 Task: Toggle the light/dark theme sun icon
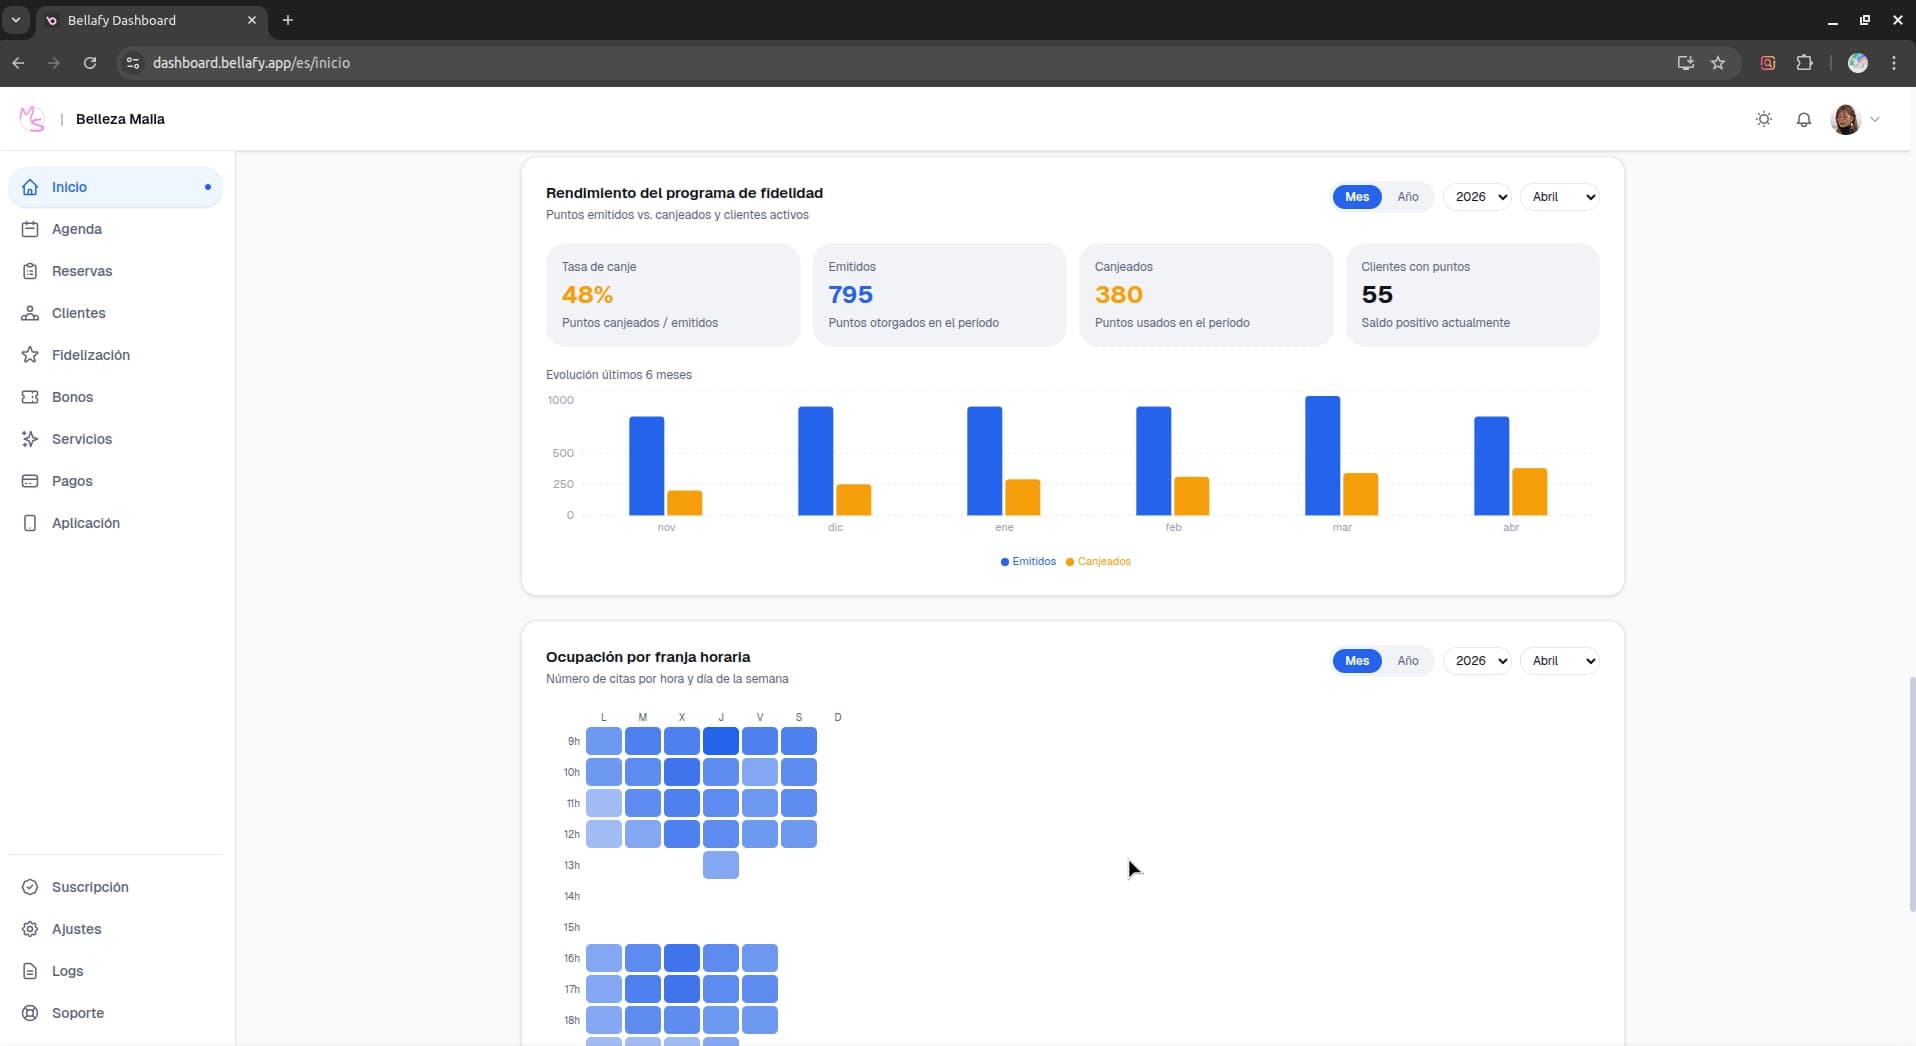[1764, 119]
